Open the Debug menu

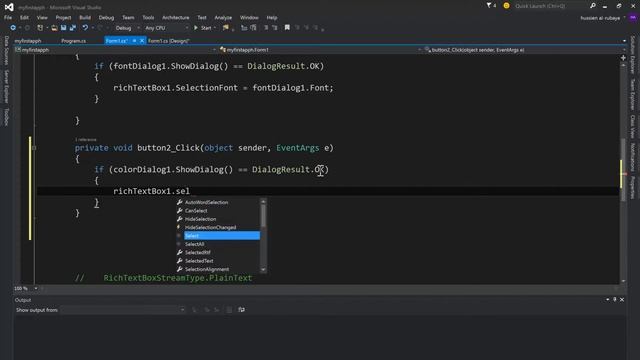pos(106,18)
